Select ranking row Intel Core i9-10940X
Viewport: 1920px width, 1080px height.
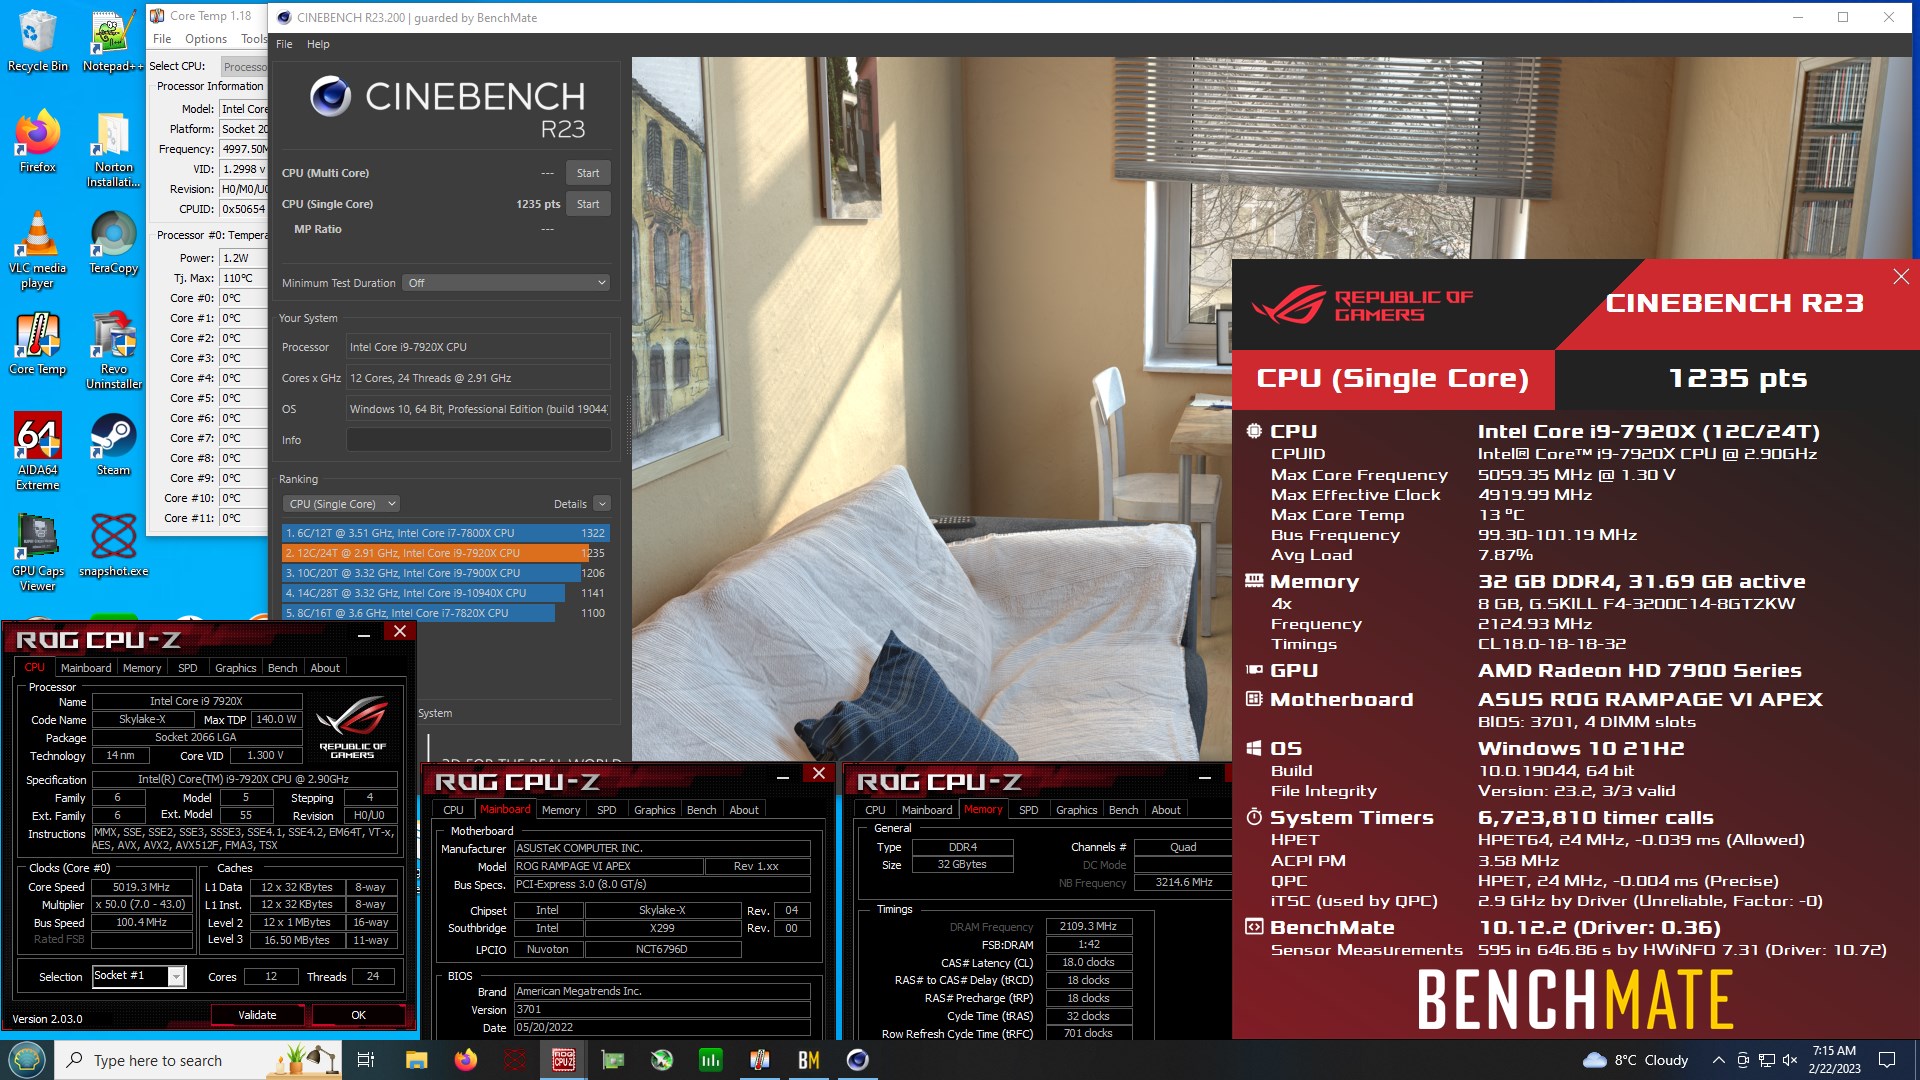pyautogui.click(x=446, y=593)
